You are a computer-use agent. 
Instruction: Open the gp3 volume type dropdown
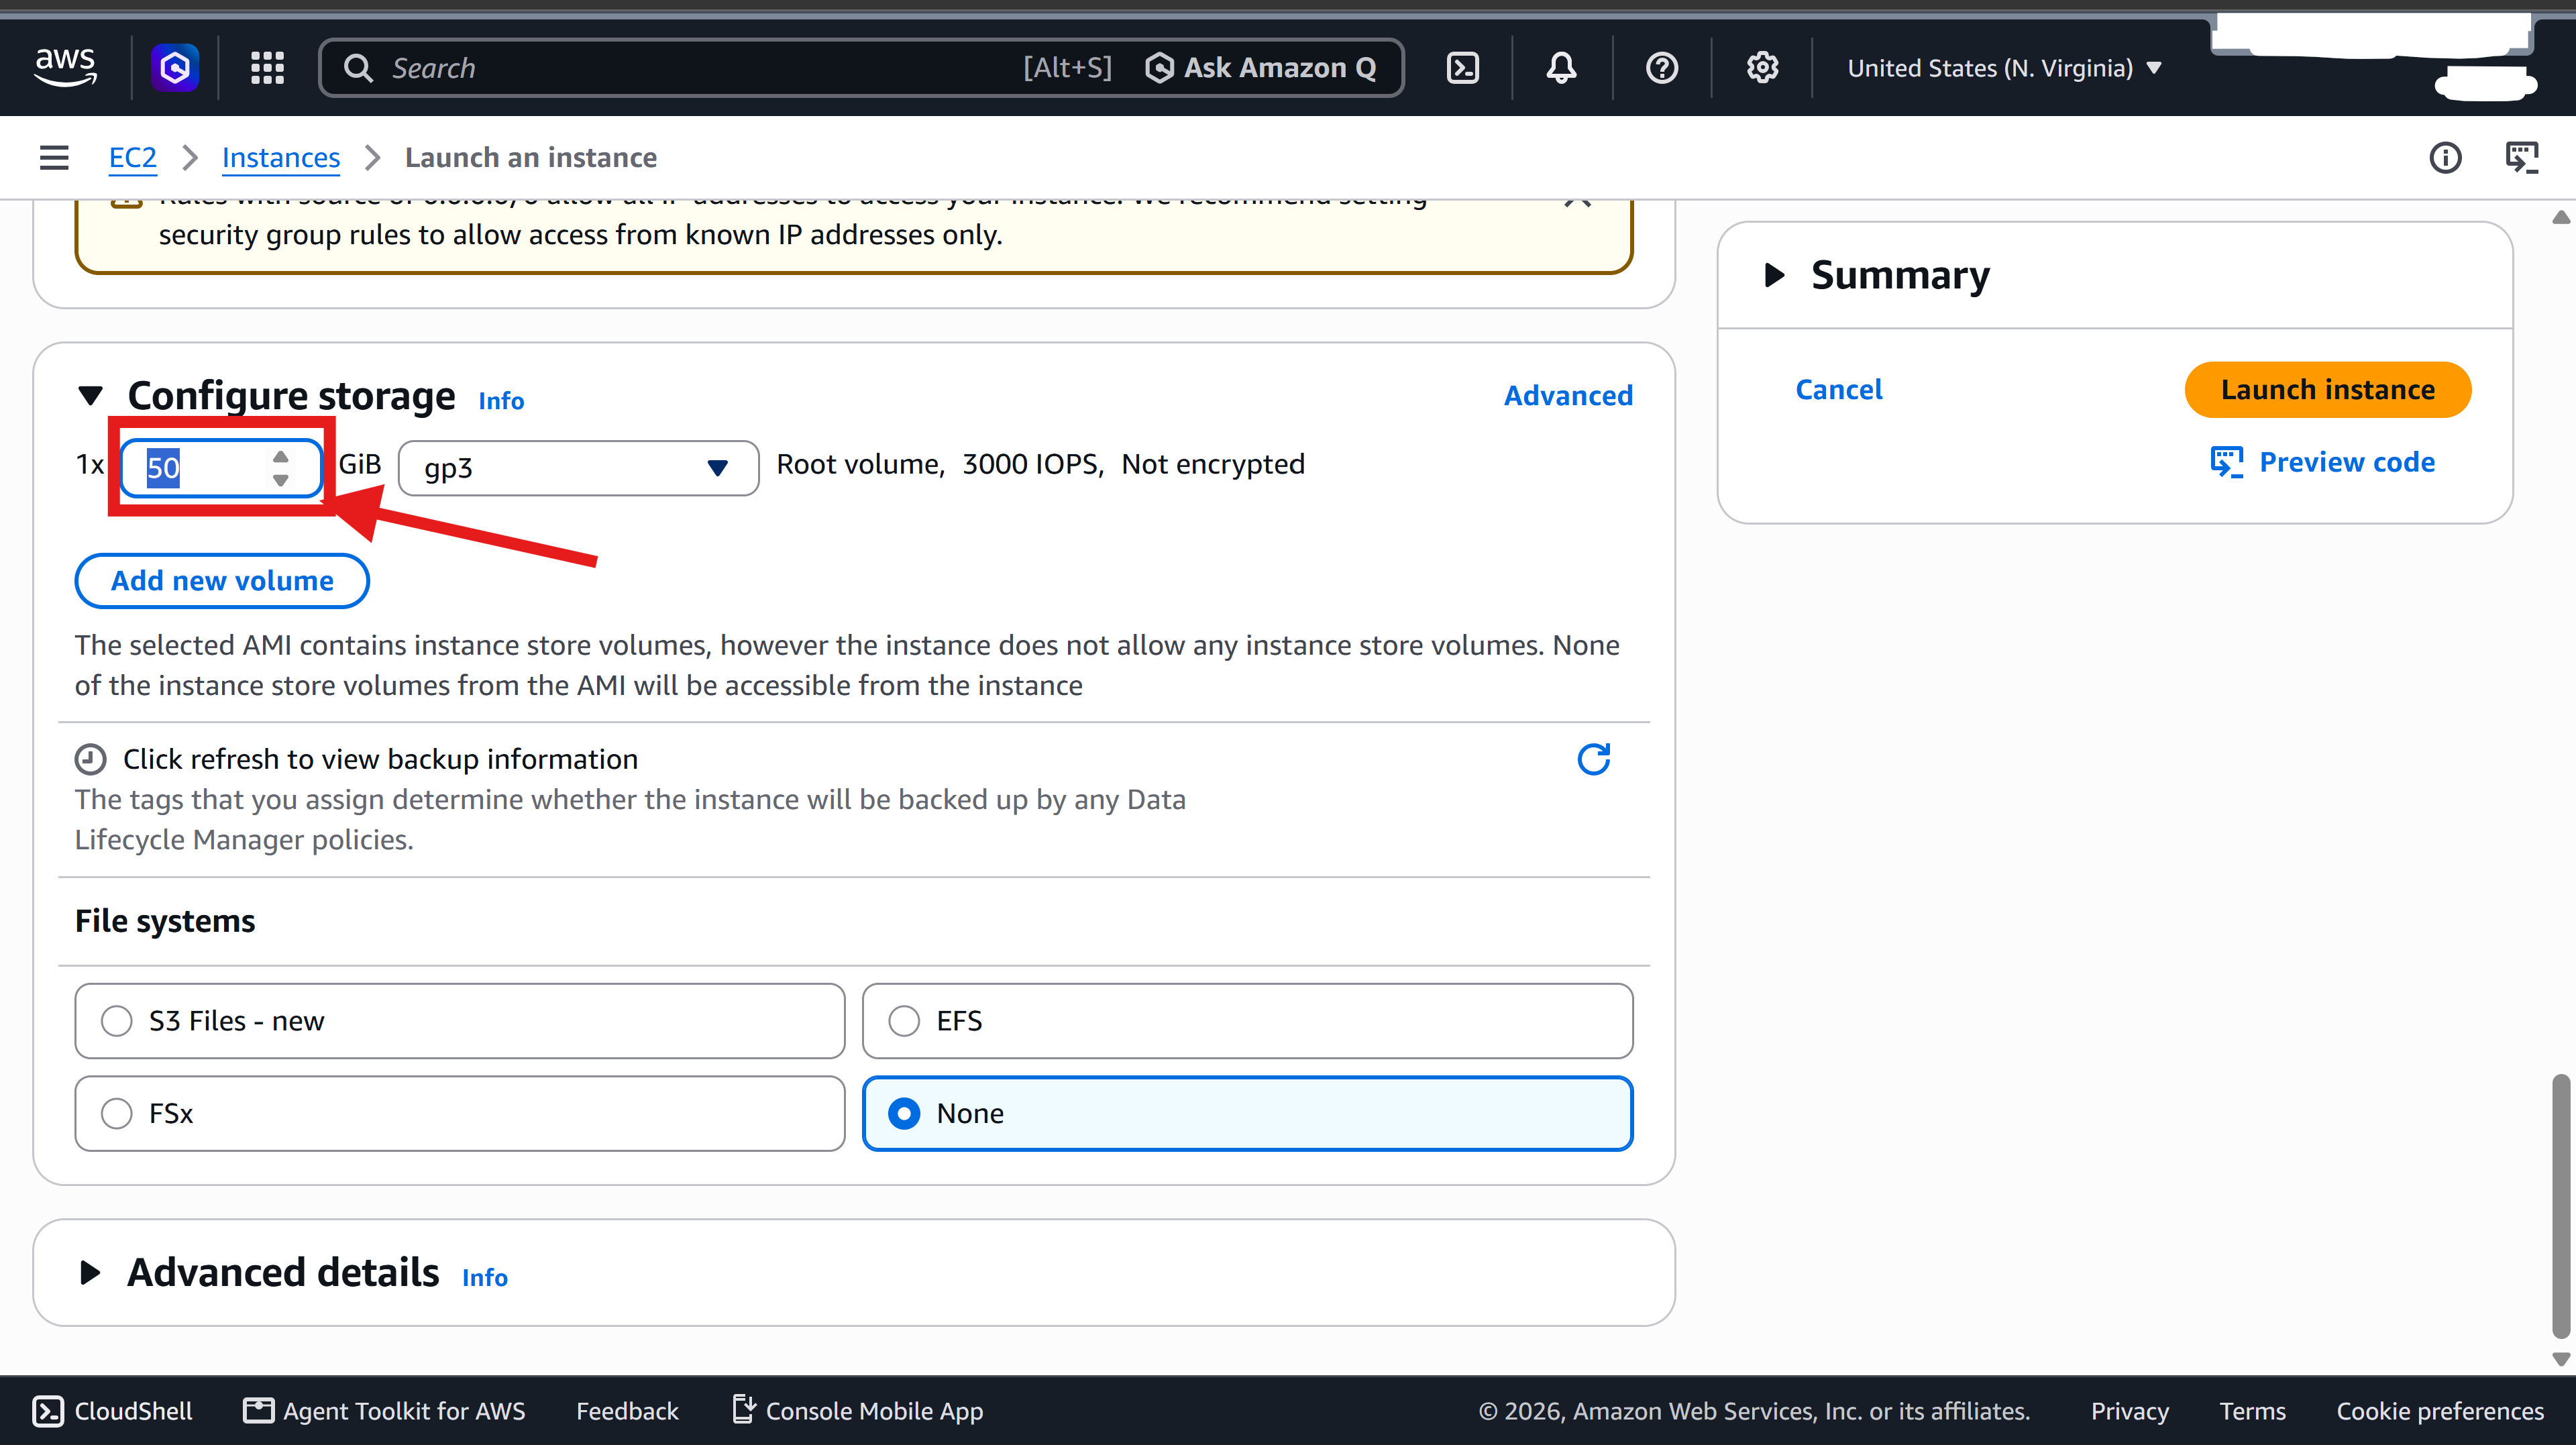pyautogui.click(x=578, y=467)
